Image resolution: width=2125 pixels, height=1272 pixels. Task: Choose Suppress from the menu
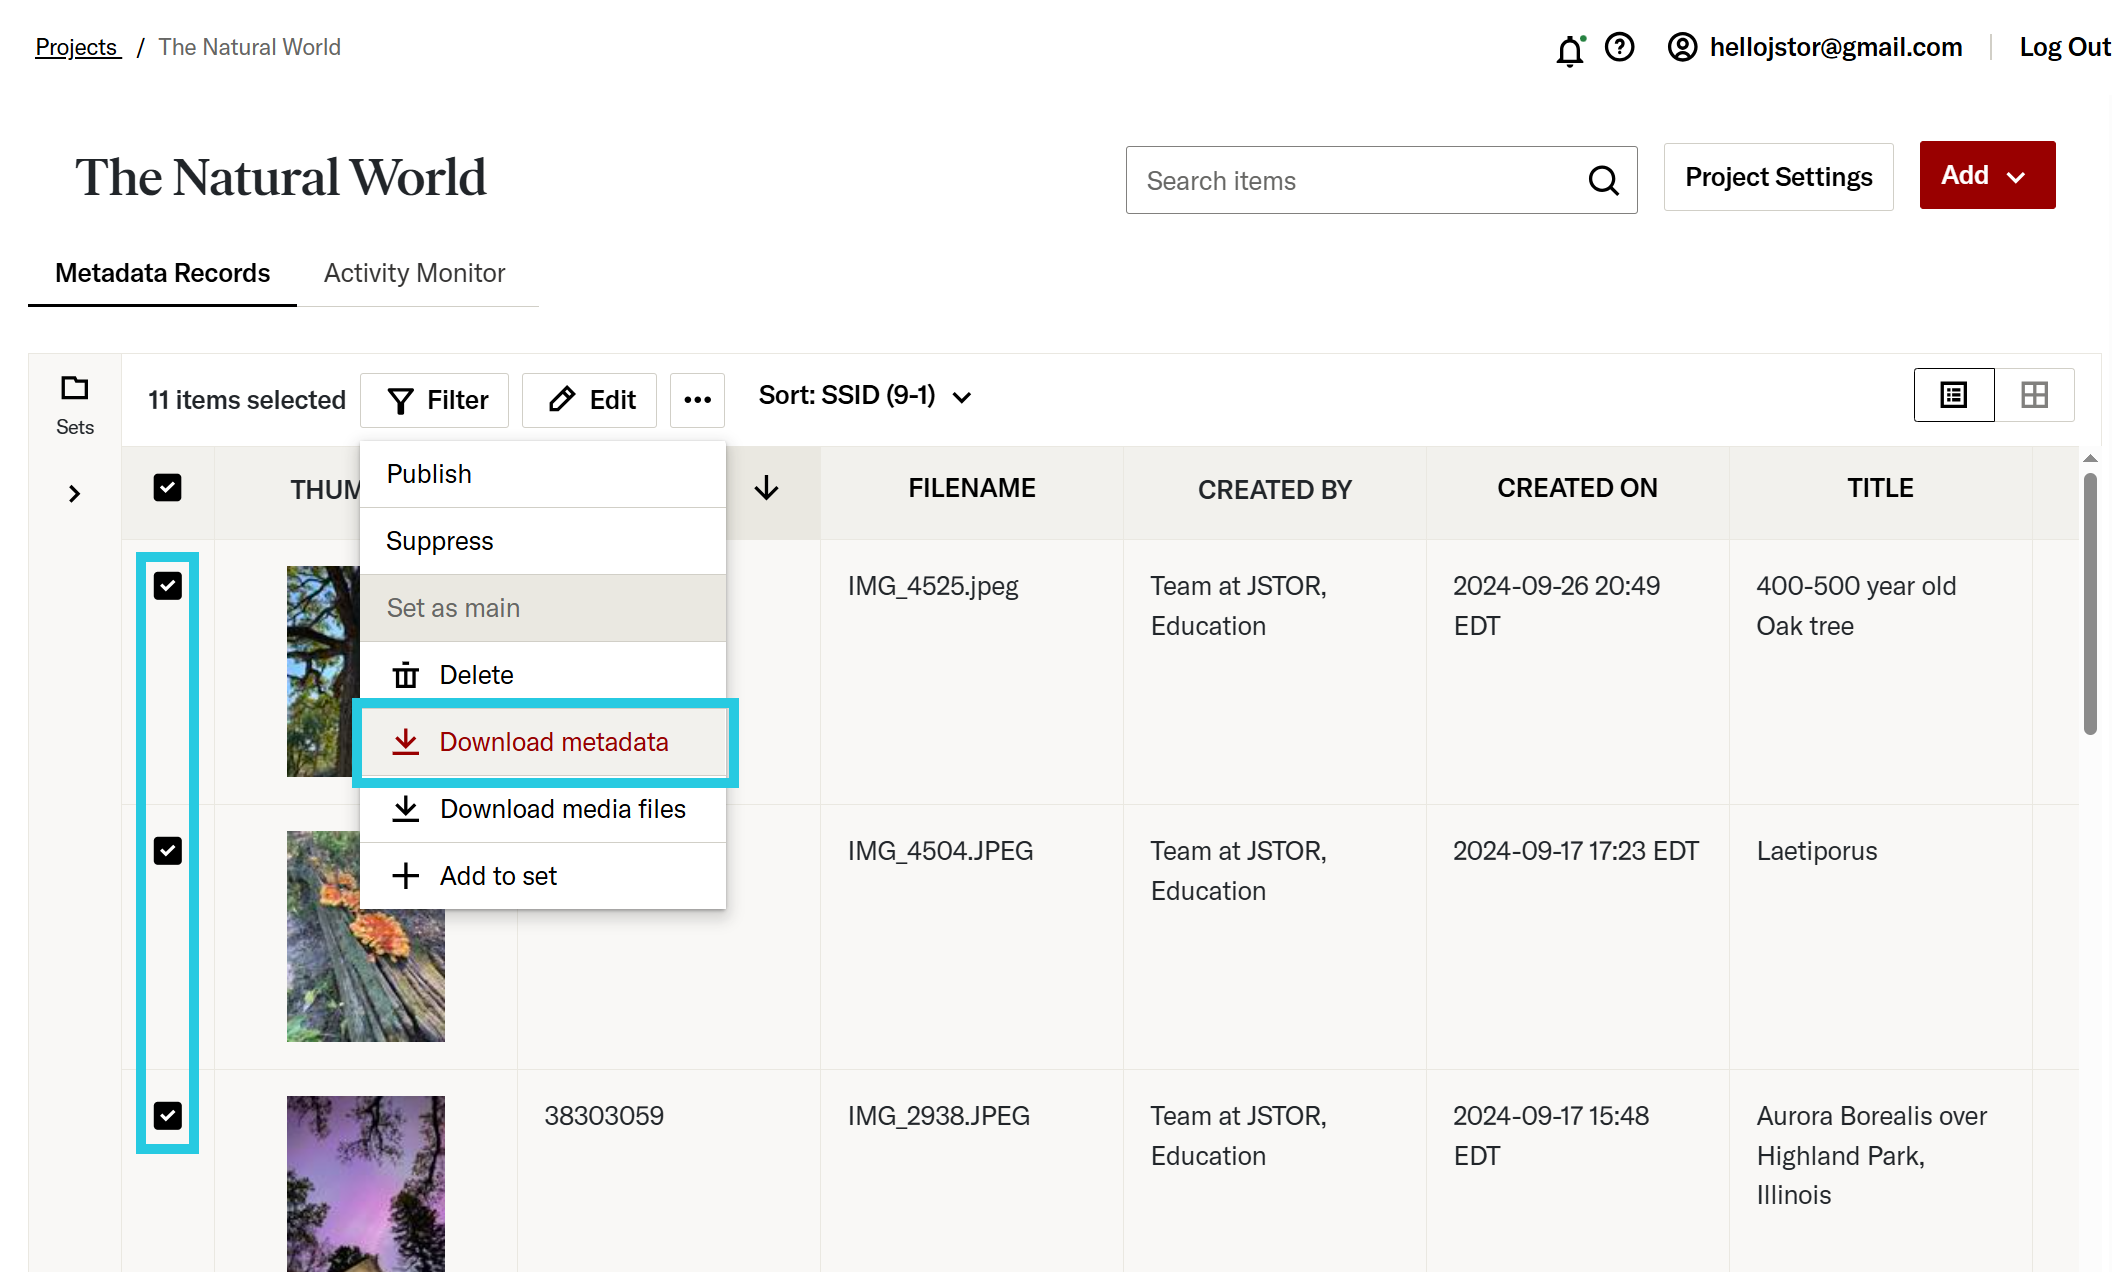[x=543, y=541]
